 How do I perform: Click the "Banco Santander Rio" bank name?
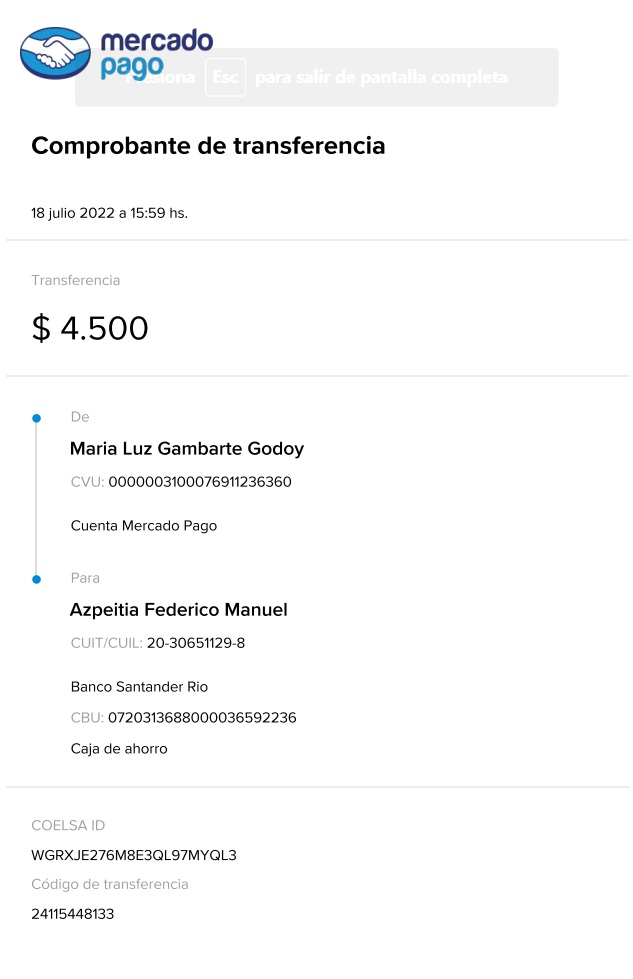pos(139,687)
